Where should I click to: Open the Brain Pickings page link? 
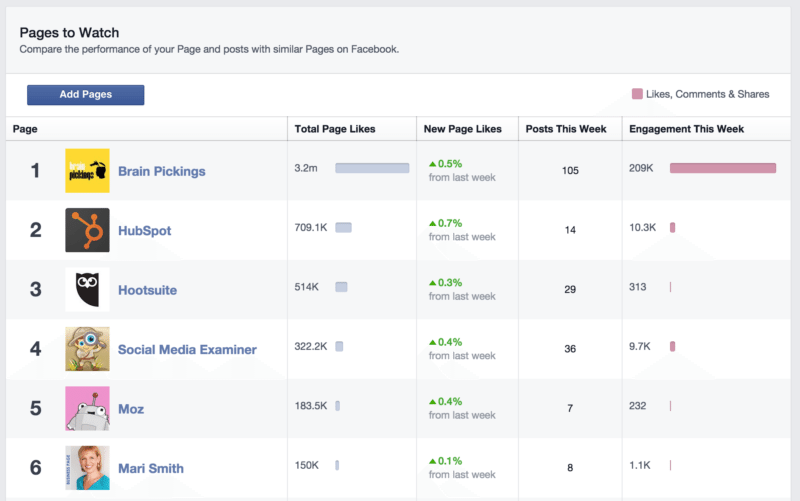(x=162, y=171)
